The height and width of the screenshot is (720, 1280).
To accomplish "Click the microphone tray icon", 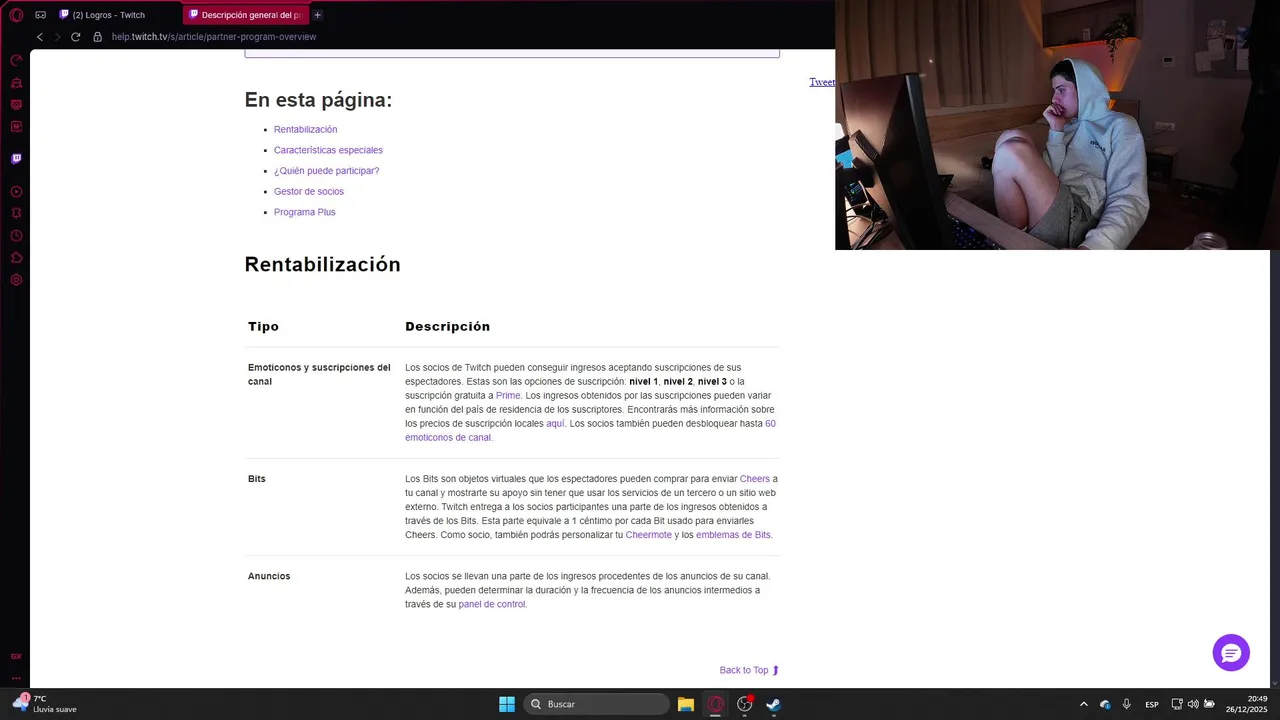I will coord(1127,704).
